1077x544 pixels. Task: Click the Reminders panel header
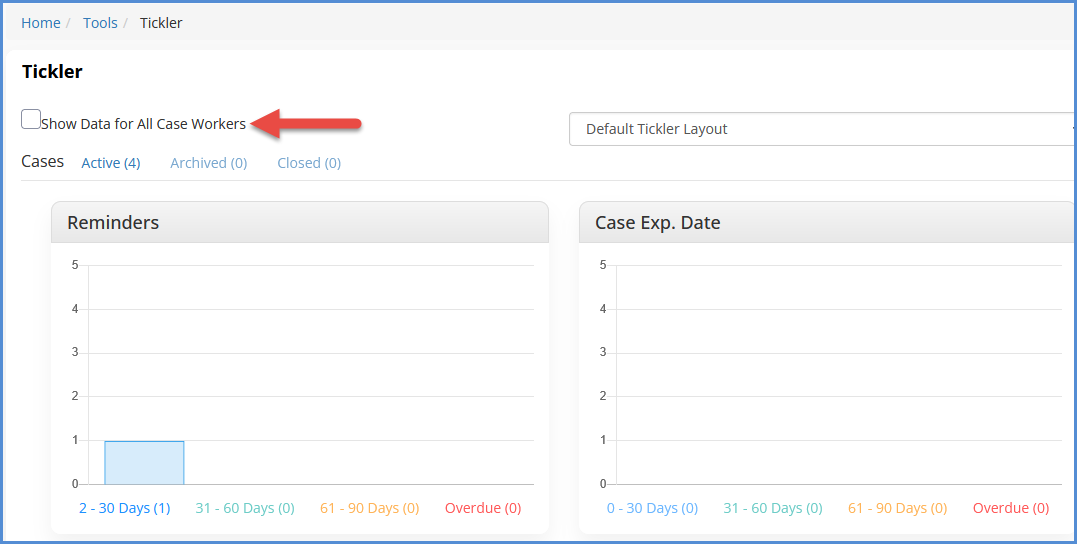(x=299, y=223)
